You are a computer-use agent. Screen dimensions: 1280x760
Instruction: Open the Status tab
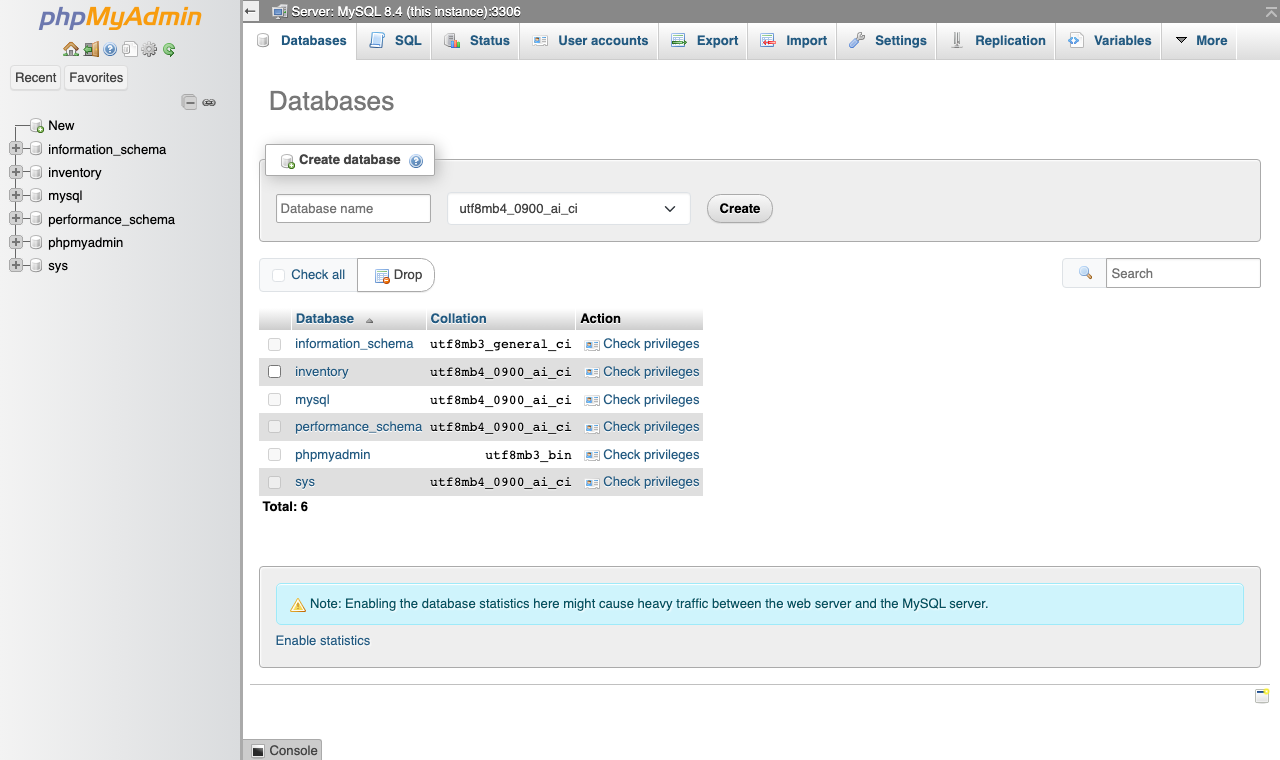click(476, 41)
